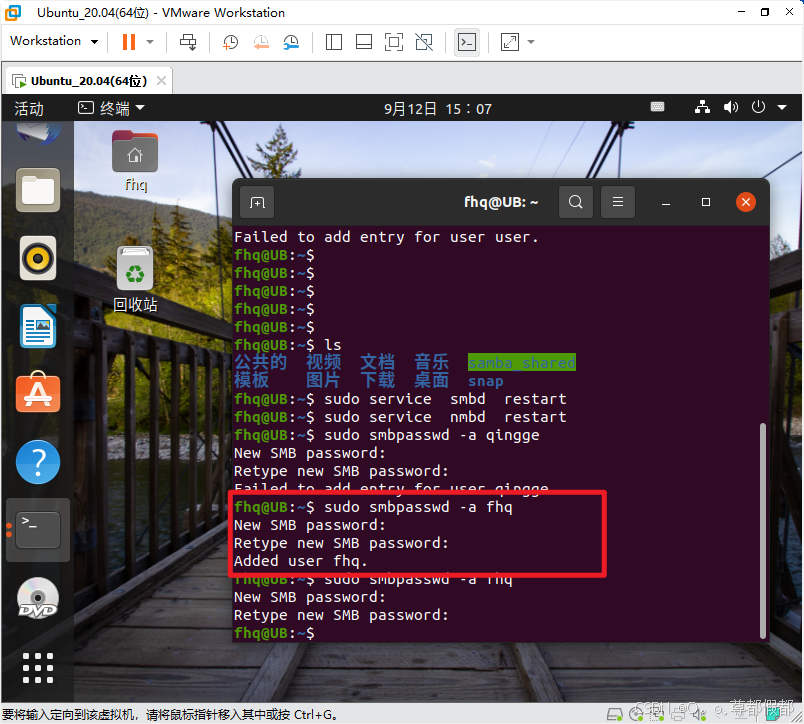Close the fhq@UB terminal window
804x724 pixels.
[746, 202]
